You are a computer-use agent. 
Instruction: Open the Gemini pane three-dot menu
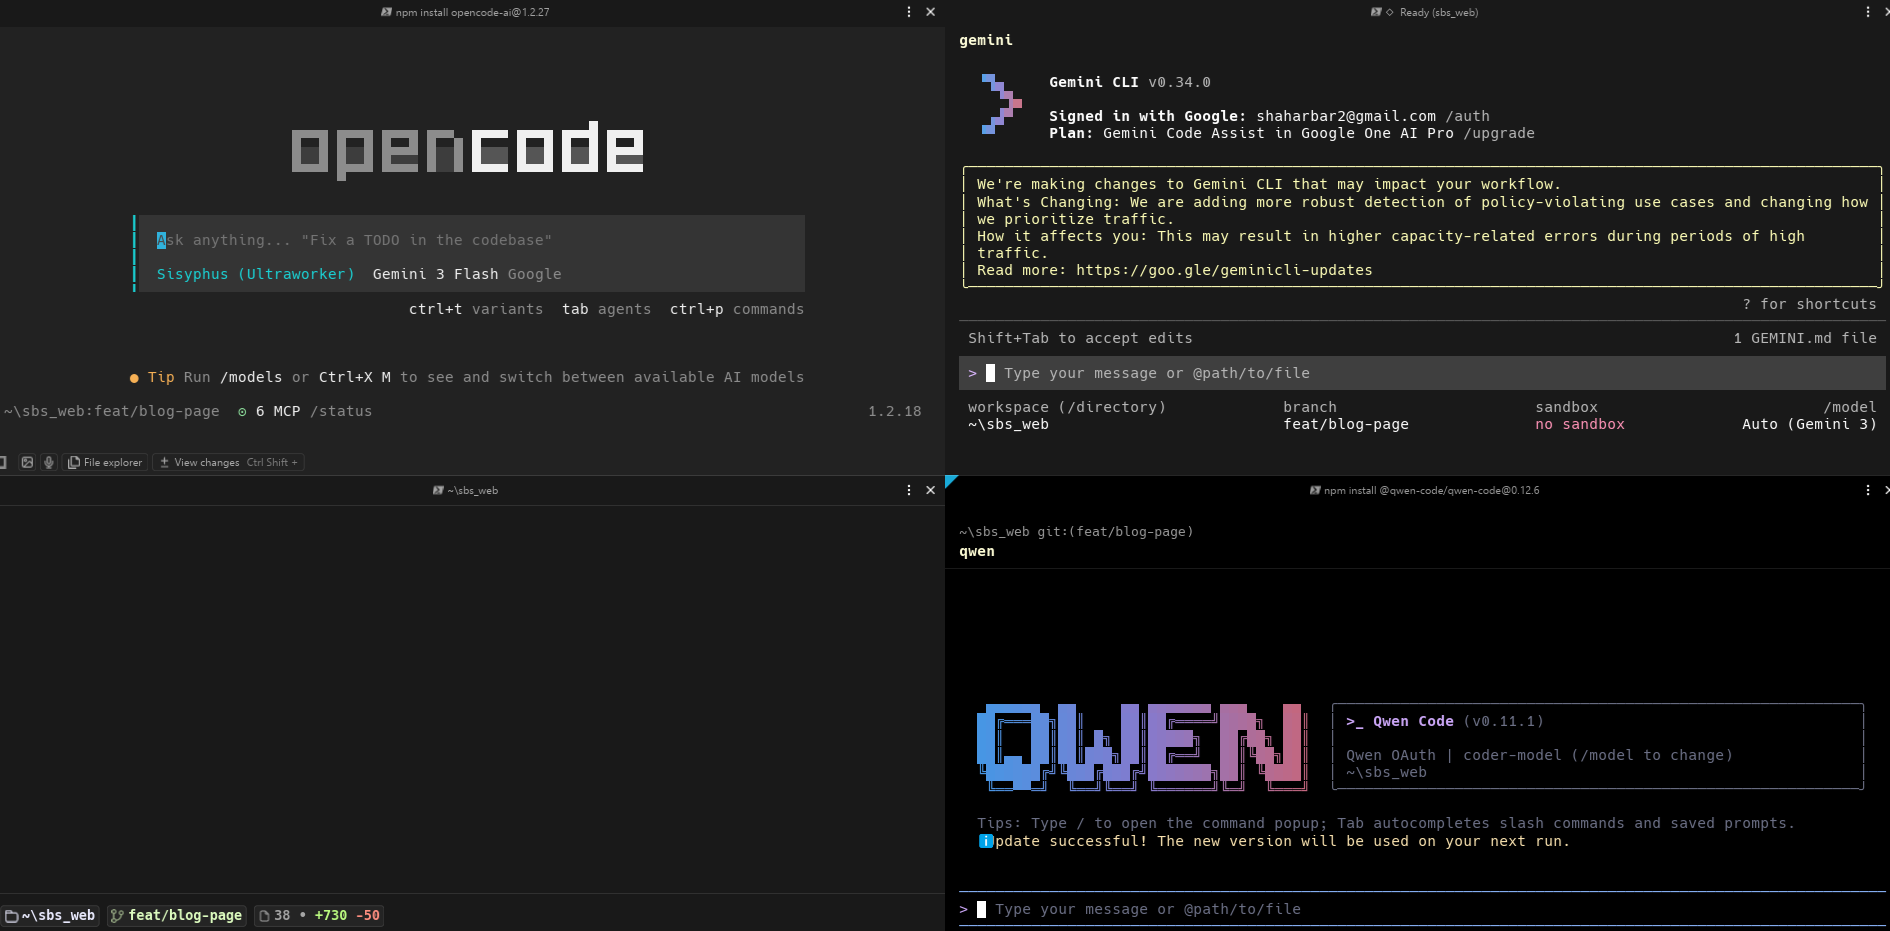tap(1867, 12)
